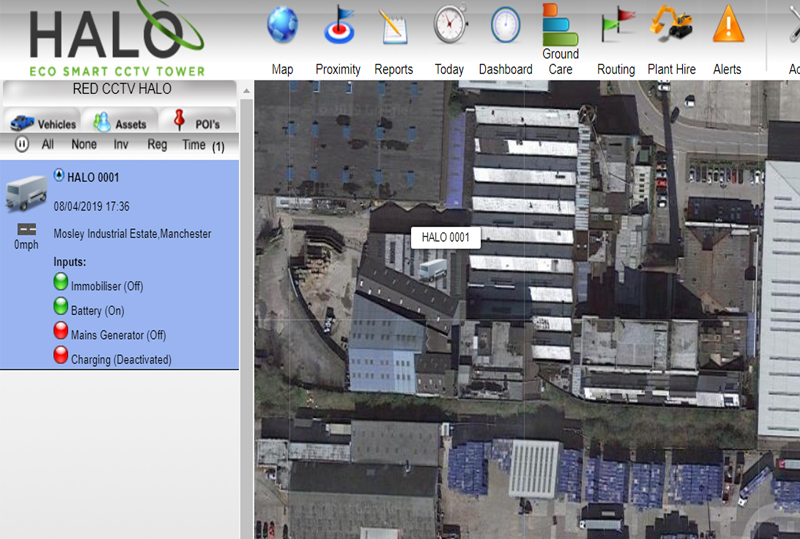Viewport: 800px width, 539px height.
Task: Click the timestamp 08/04/2019 17:36
Action: tap(91, 207)
